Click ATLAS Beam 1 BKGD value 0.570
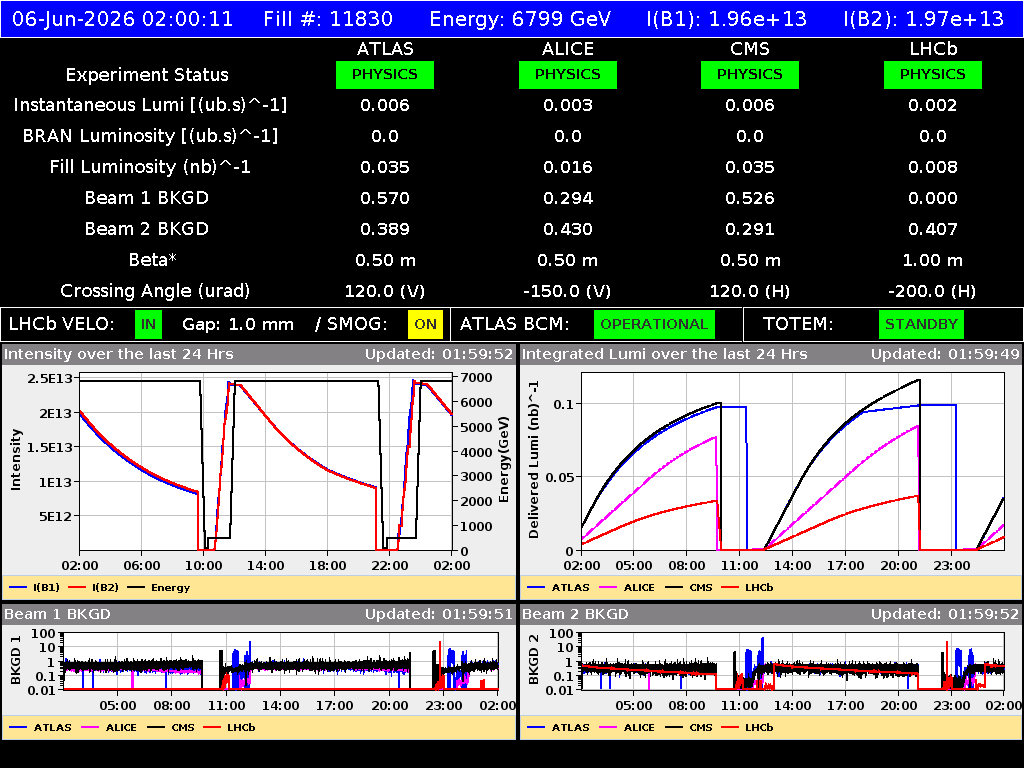Screen dimensions: 1024x768 point(385,199)
